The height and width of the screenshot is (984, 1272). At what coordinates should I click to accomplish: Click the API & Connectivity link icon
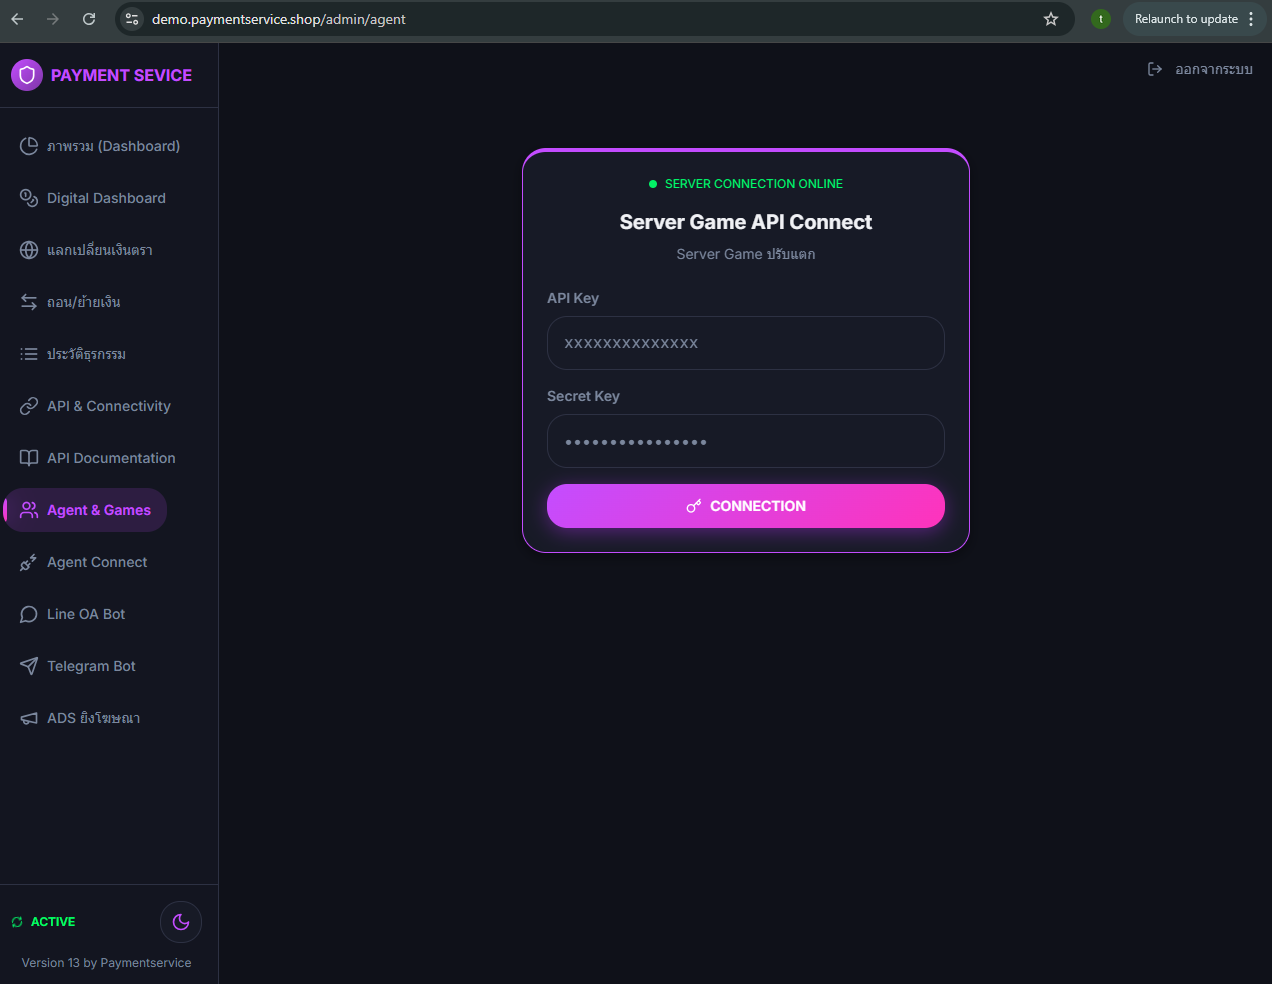(29, 406)
